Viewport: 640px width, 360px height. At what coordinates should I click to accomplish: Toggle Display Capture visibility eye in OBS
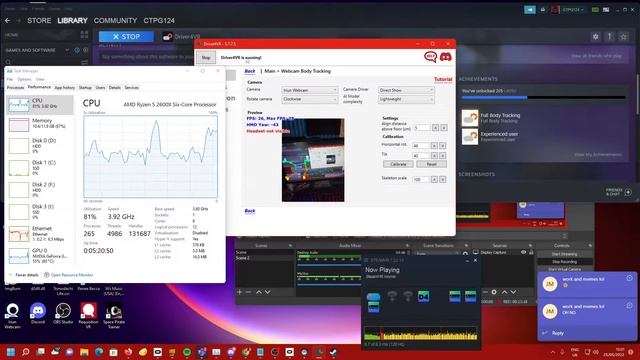pos(523,252)
